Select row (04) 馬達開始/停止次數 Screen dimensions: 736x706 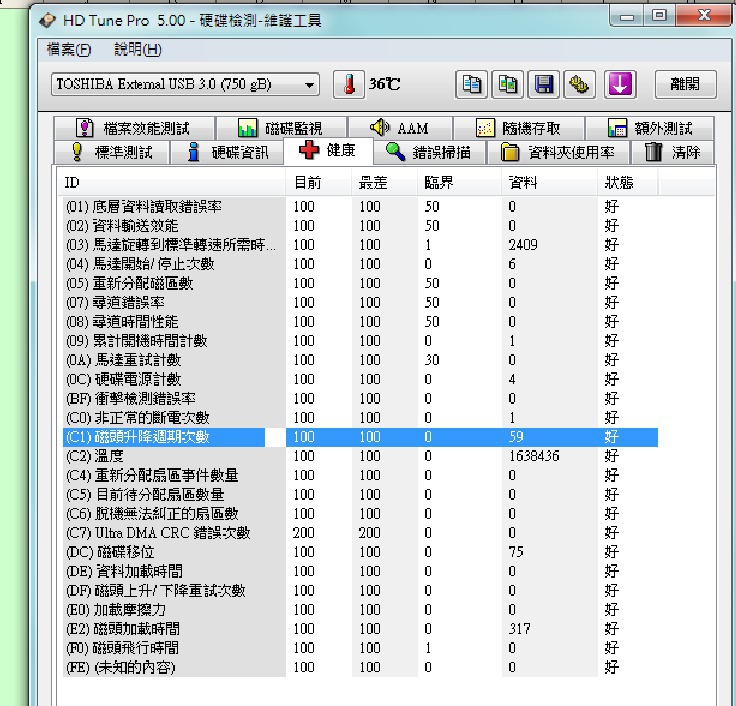pos(360,264)
